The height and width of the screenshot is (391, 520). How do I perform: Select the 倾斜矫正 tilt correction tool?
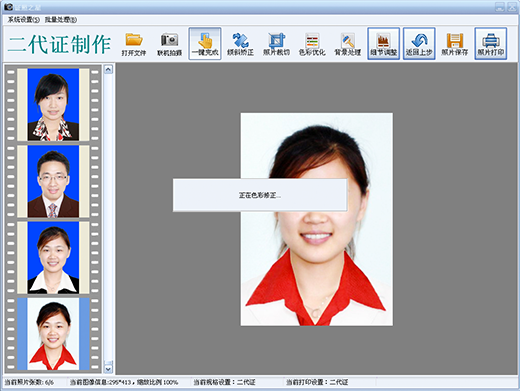pyautogui.click(x=240, y=44)
